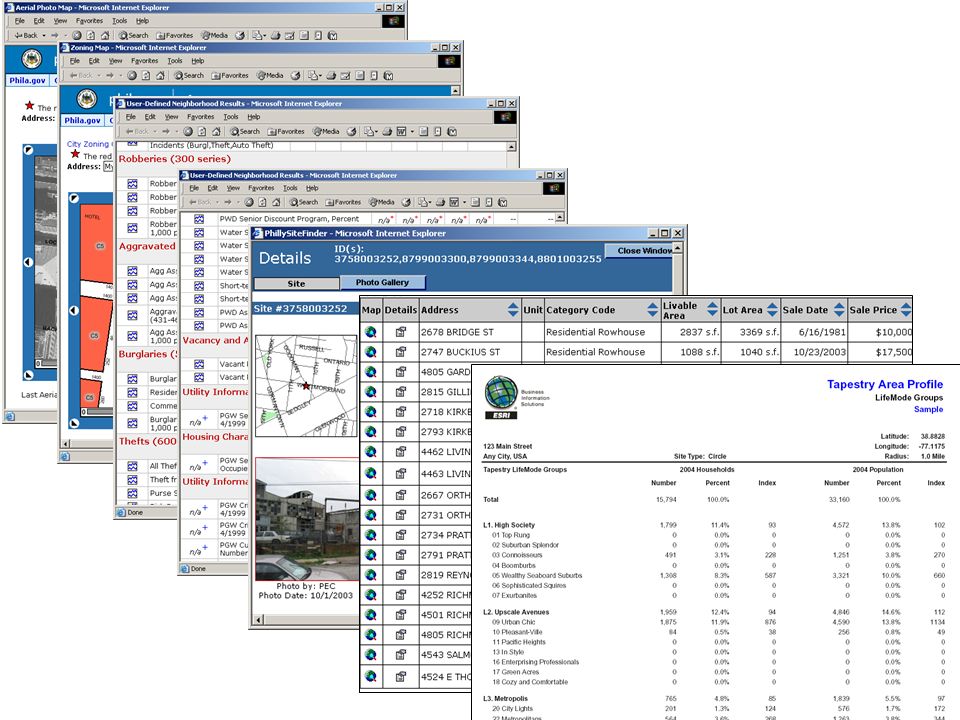Select '09 Urban Chic' row label
The image size is (960, 720).
pos(514,622)
